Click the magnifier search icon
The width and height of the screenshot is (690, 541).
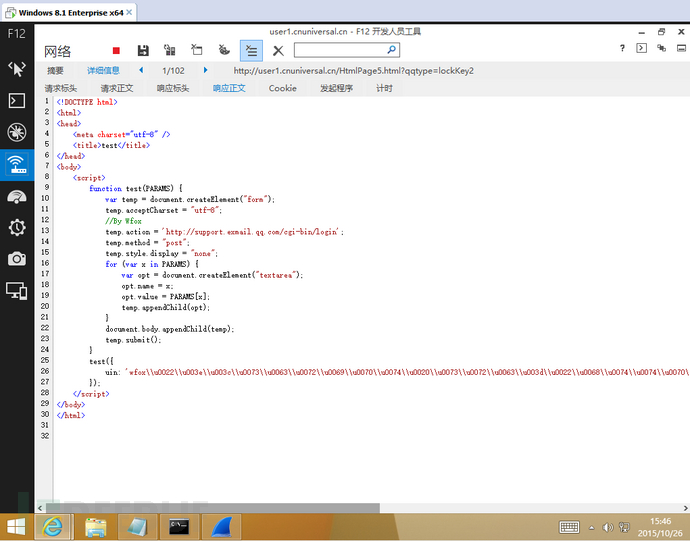391,50
